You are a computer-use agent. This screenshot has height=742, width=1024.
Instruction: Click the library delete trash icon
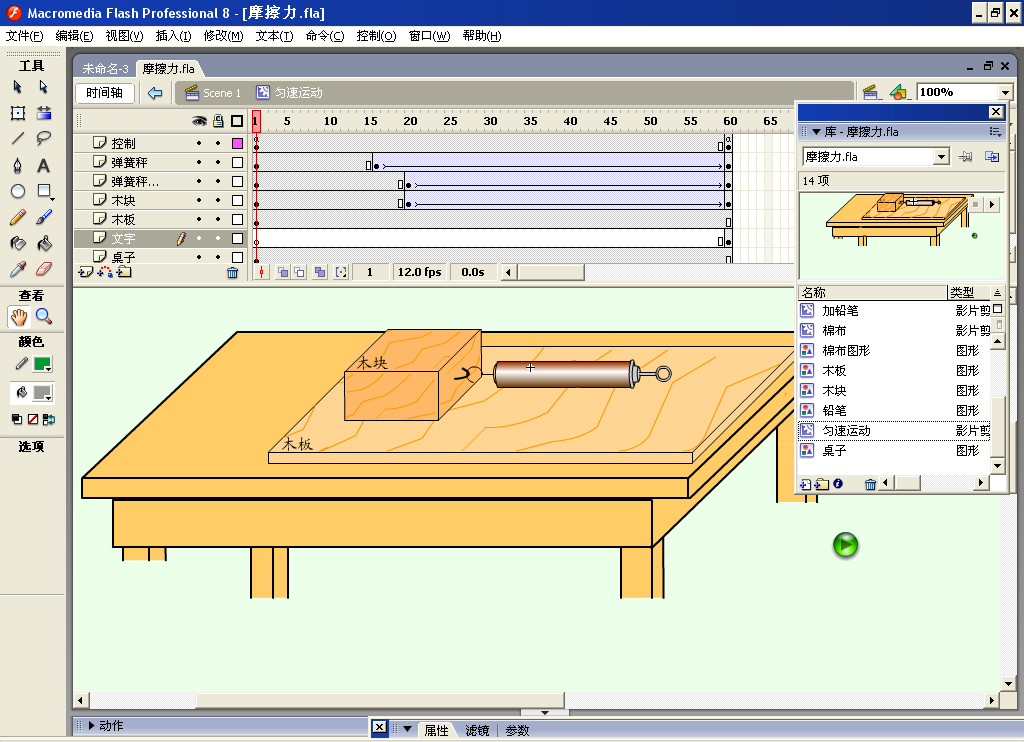(870, 484)
